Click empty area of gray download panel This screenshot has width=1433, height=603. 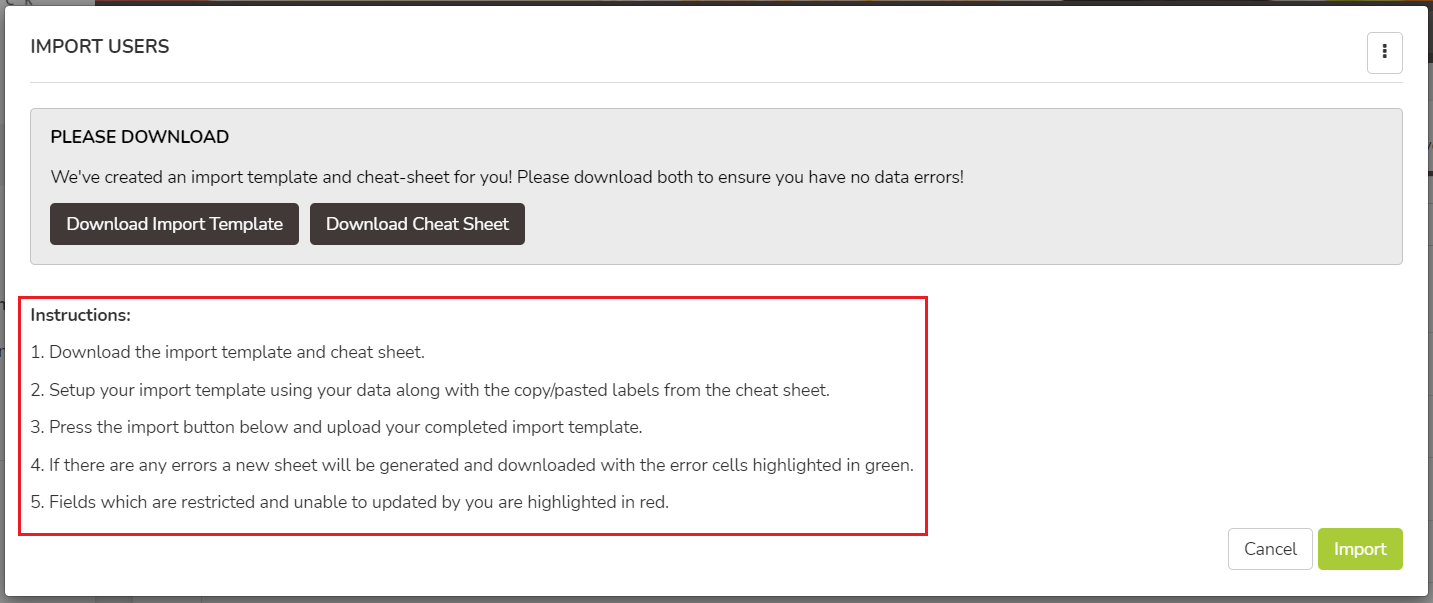[960, 224]
